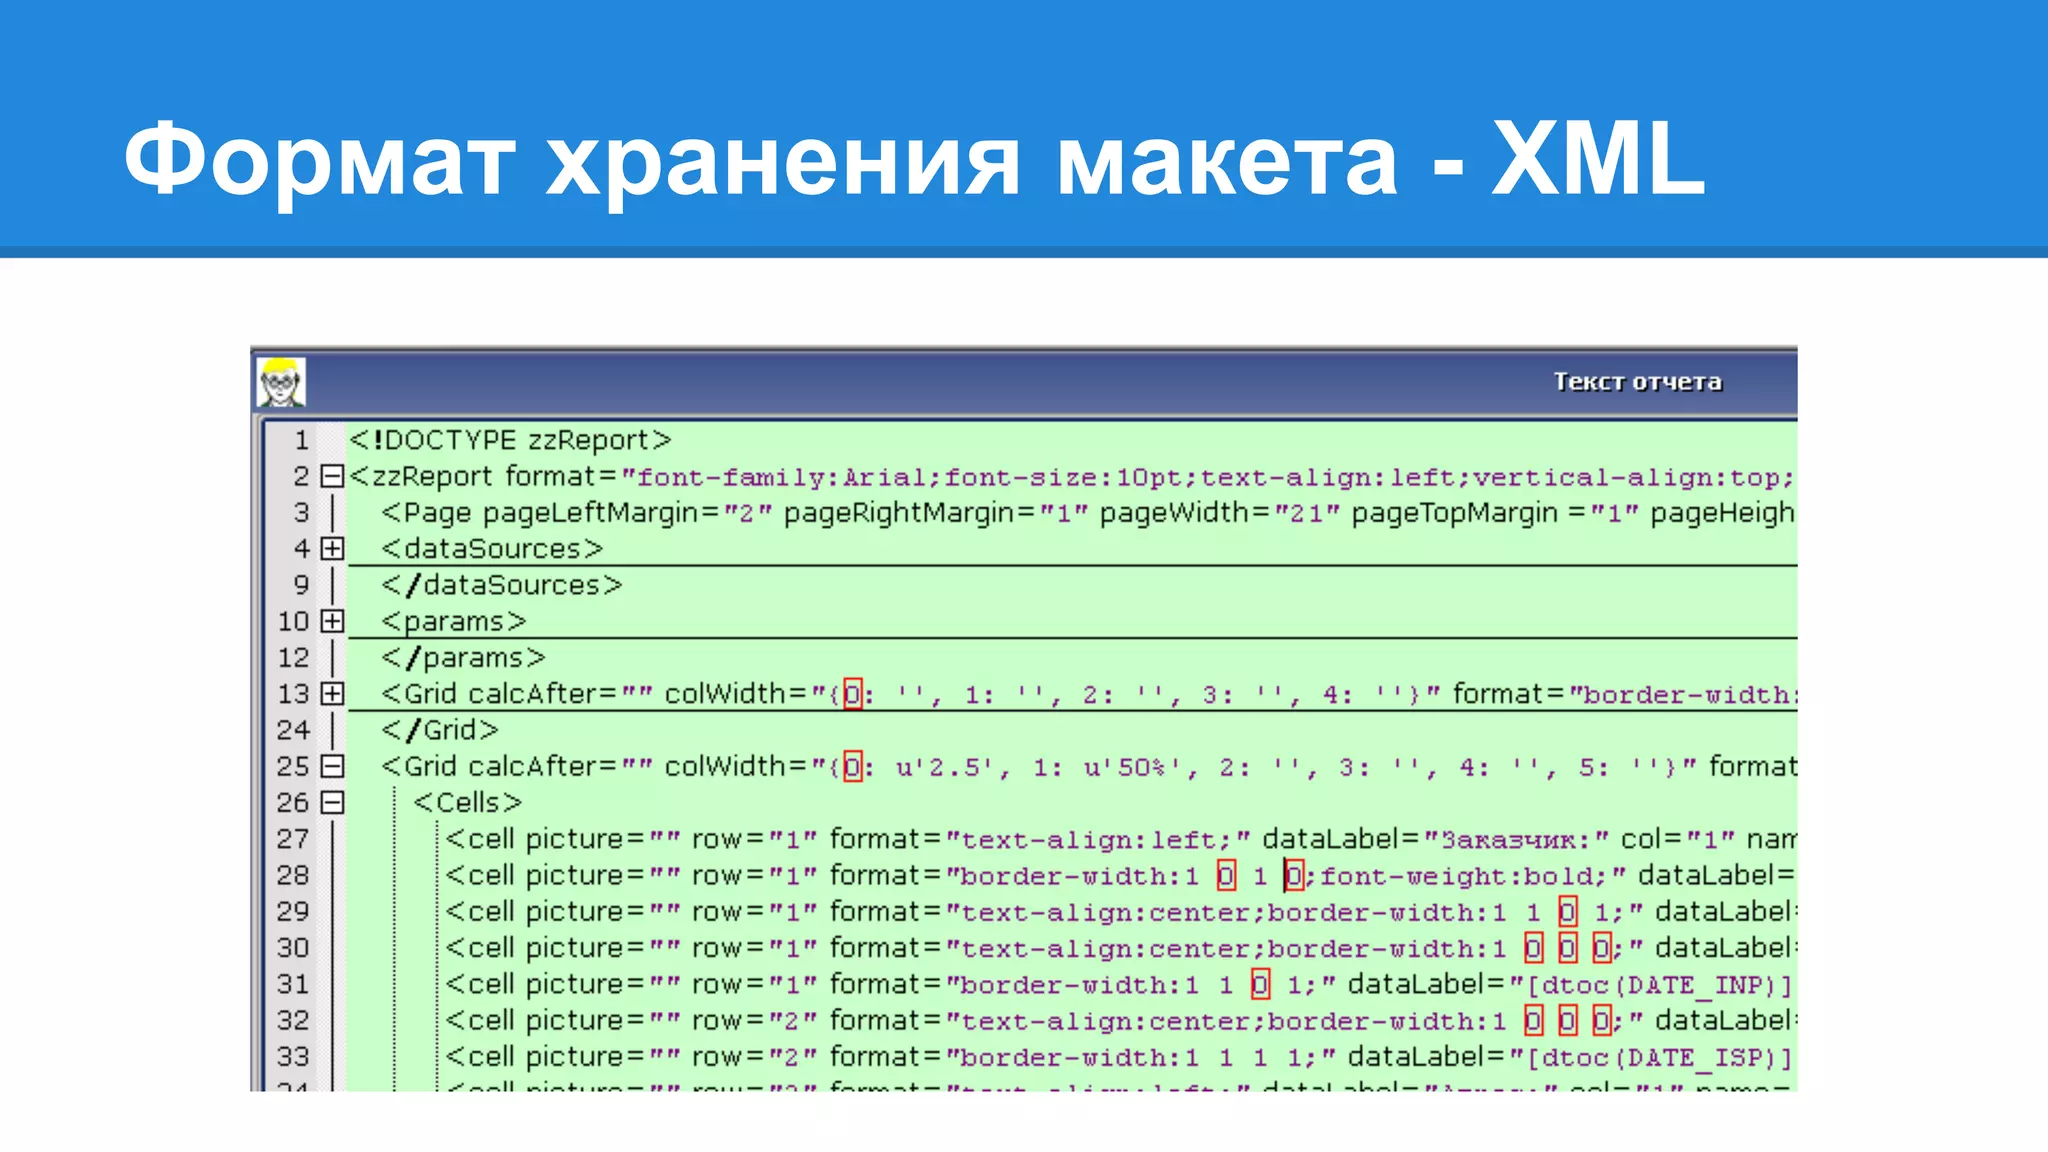Screen dimensions: 2048x1152
Task: Place cursor on the DOCTYPE zzReport line
Action: [x=510, y=440]
